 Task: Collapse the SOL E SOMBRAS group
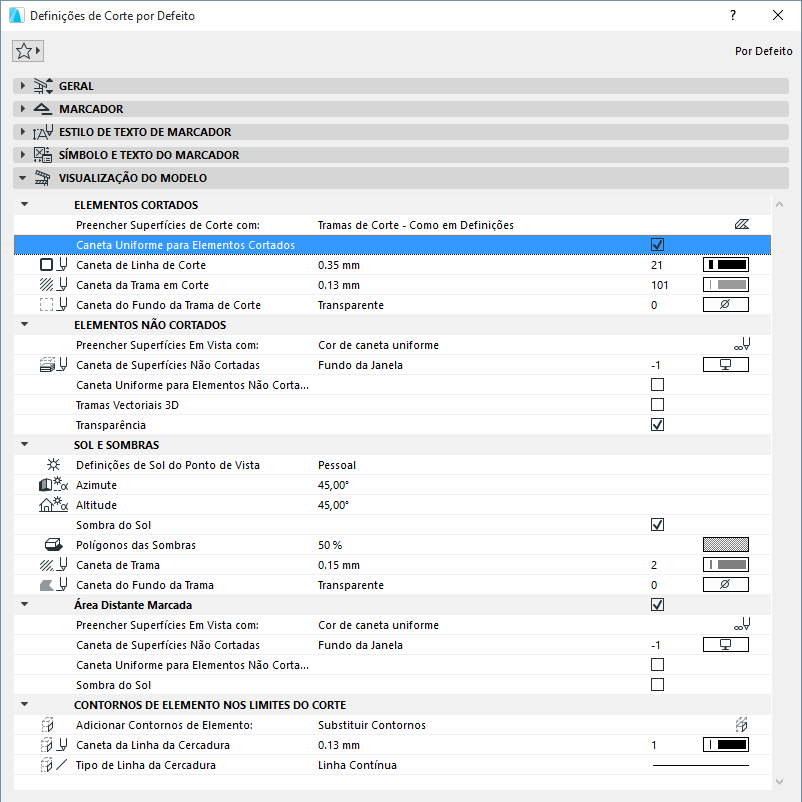[25, 444]
